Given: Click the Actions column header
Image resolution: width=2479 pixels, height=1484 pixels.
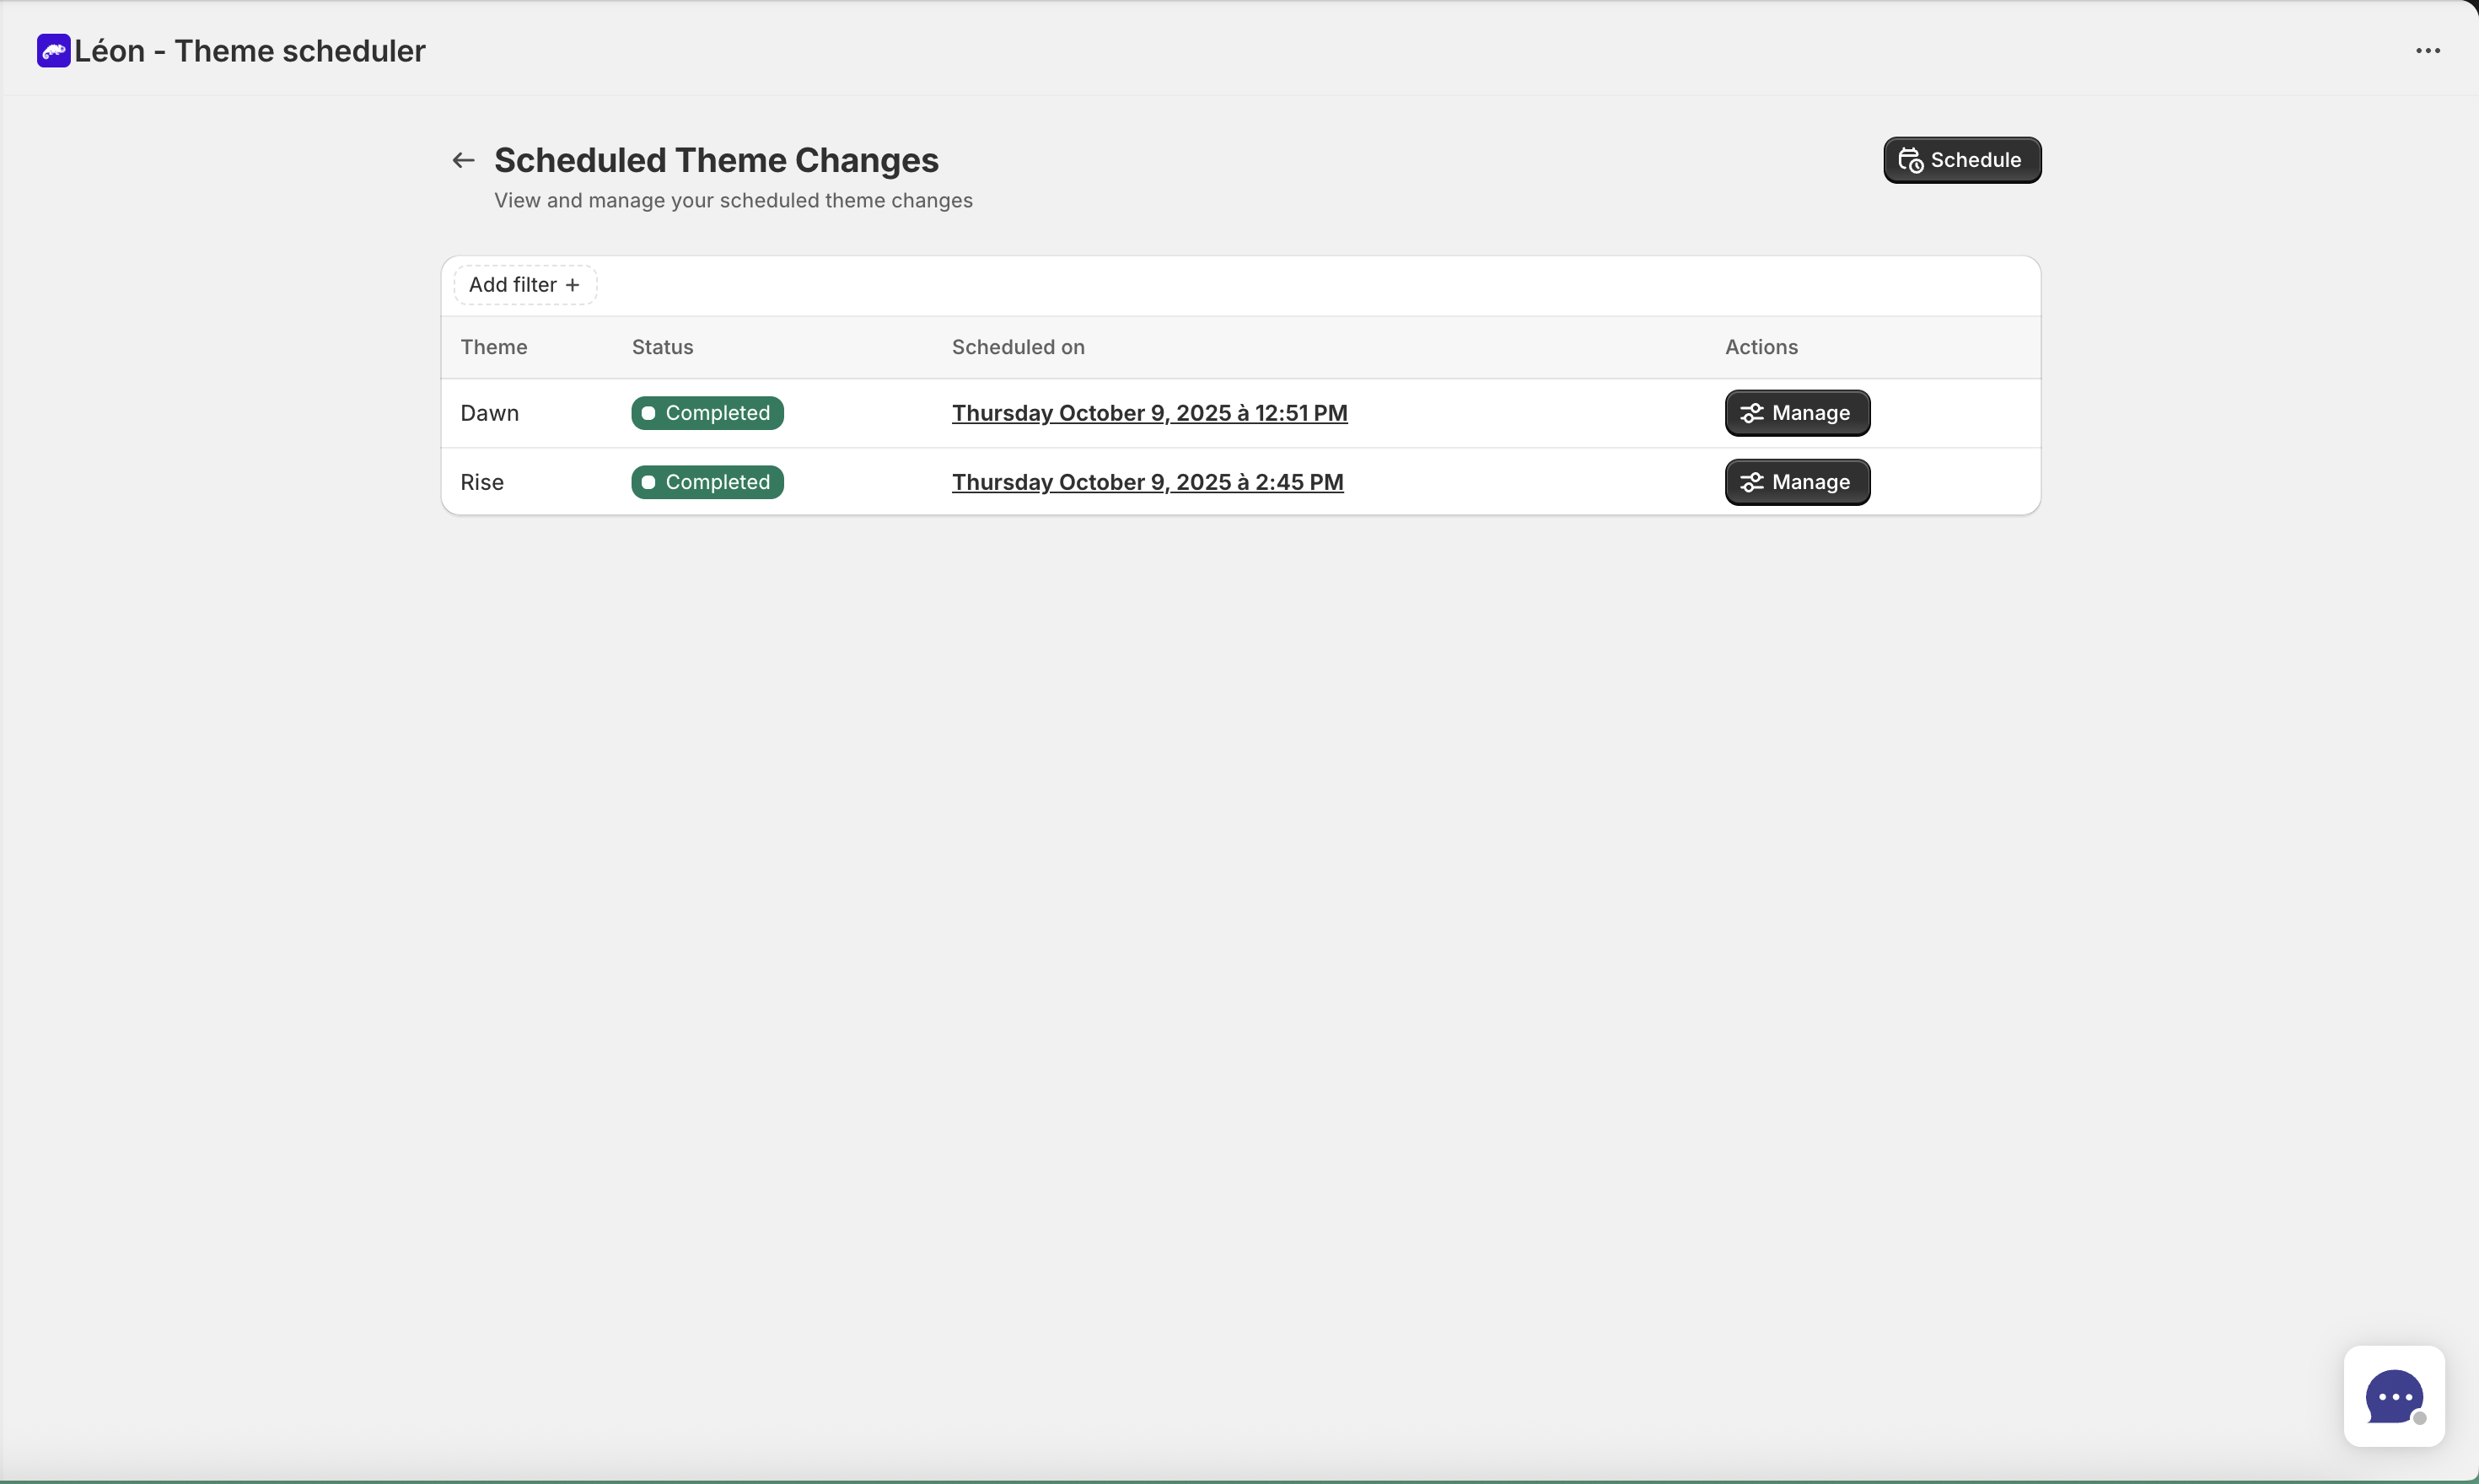Looking at the screenshot, I should point(1761,347).
